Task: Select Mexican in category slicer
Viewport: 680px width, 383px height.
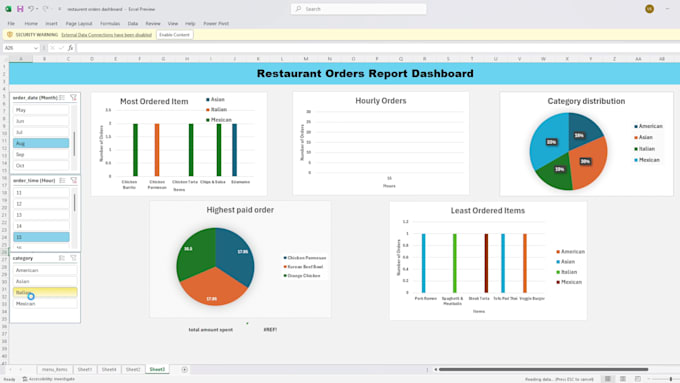Action: 45,304
